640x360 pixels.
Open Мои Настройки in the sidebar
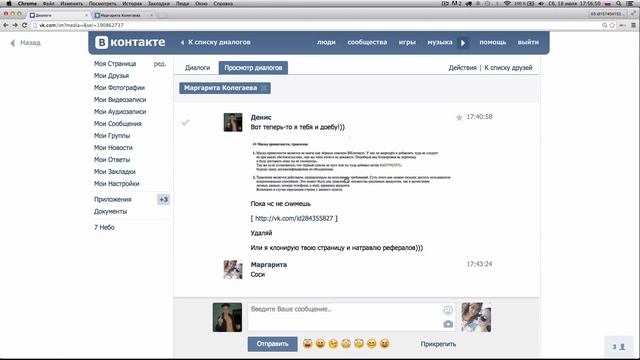(x=117, y=184)
